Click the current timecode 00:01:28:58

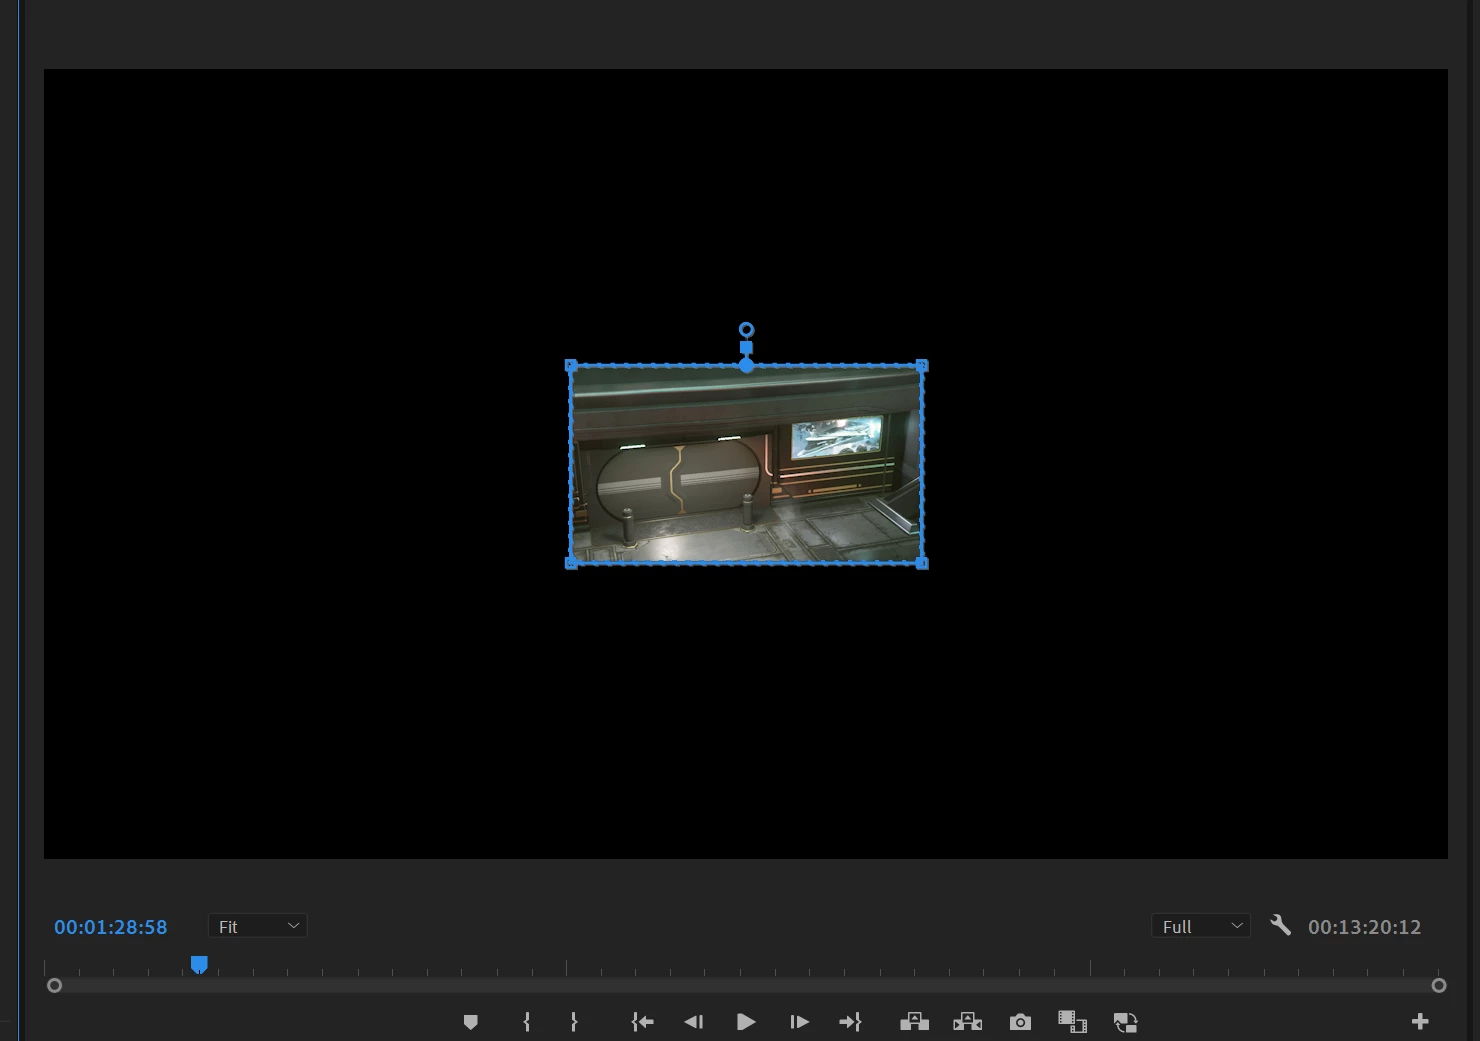(x=111, y=927)
